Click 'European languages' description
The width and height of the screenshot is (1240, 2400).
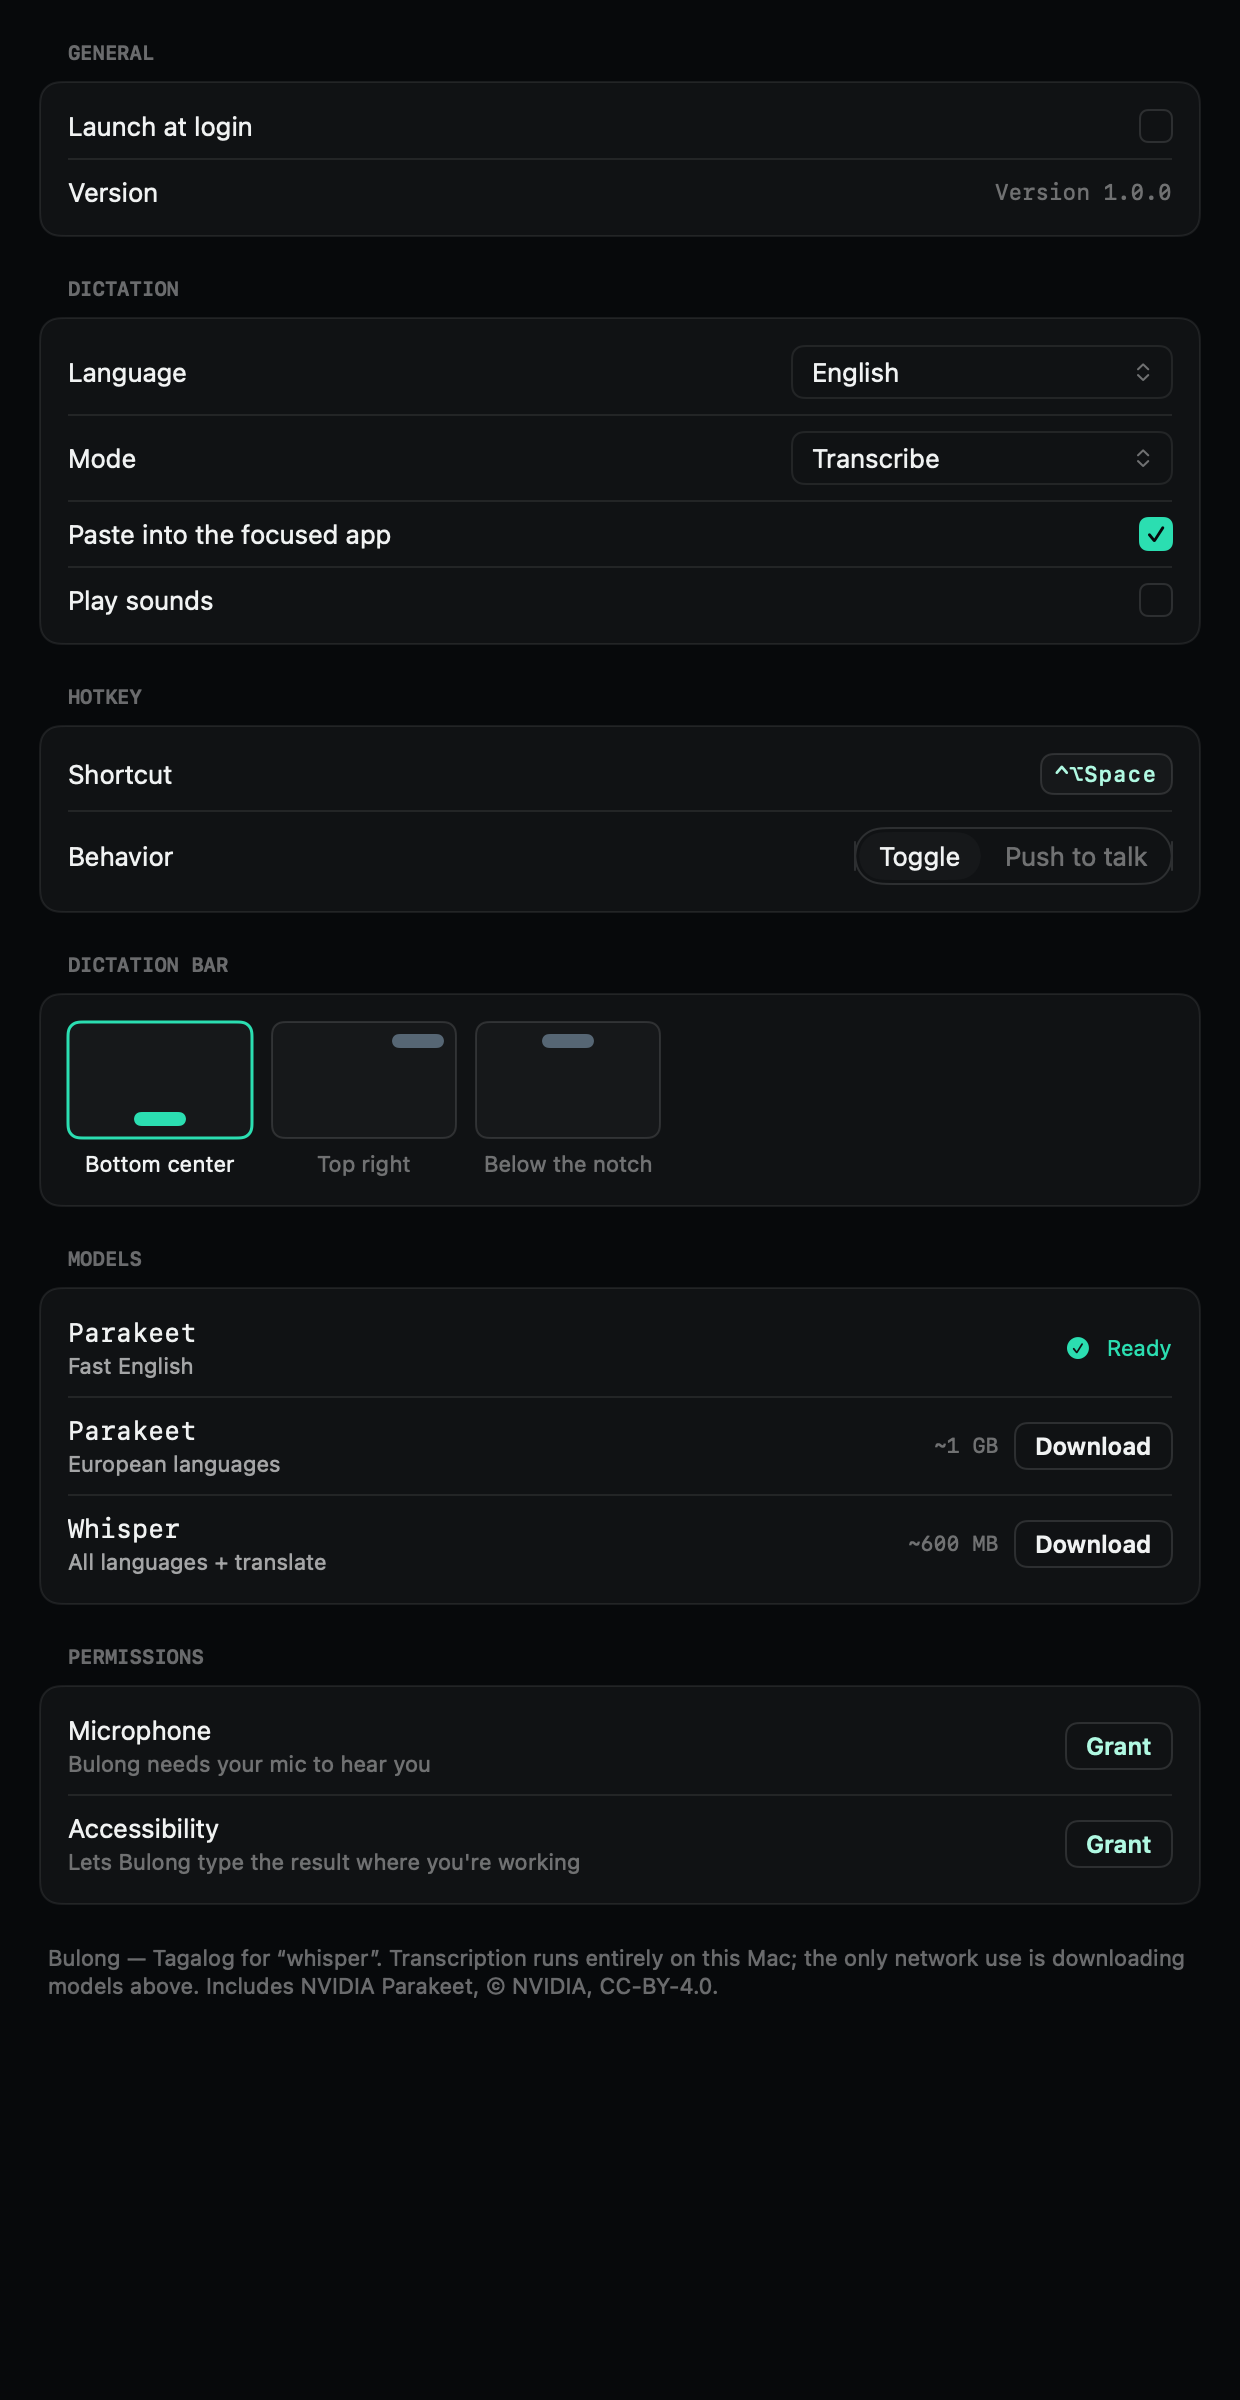tap(174, 1464)
